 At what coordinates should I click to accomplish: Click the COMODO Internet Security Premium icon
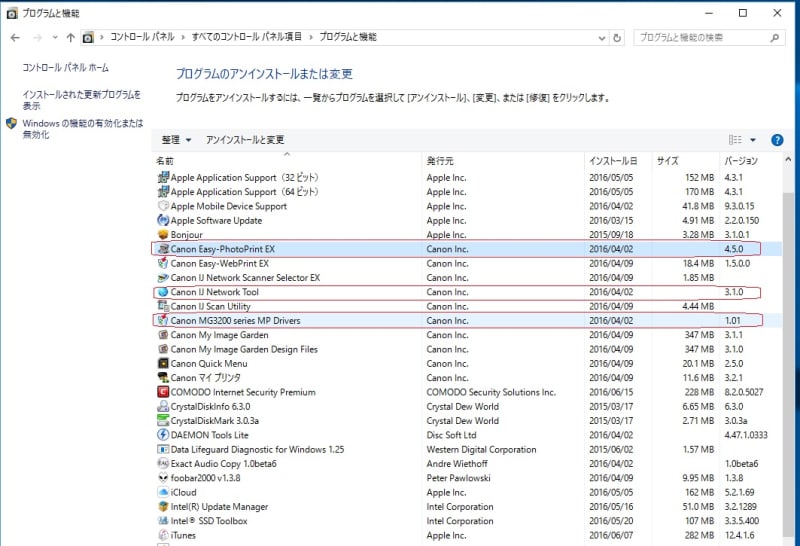[163, 391]
